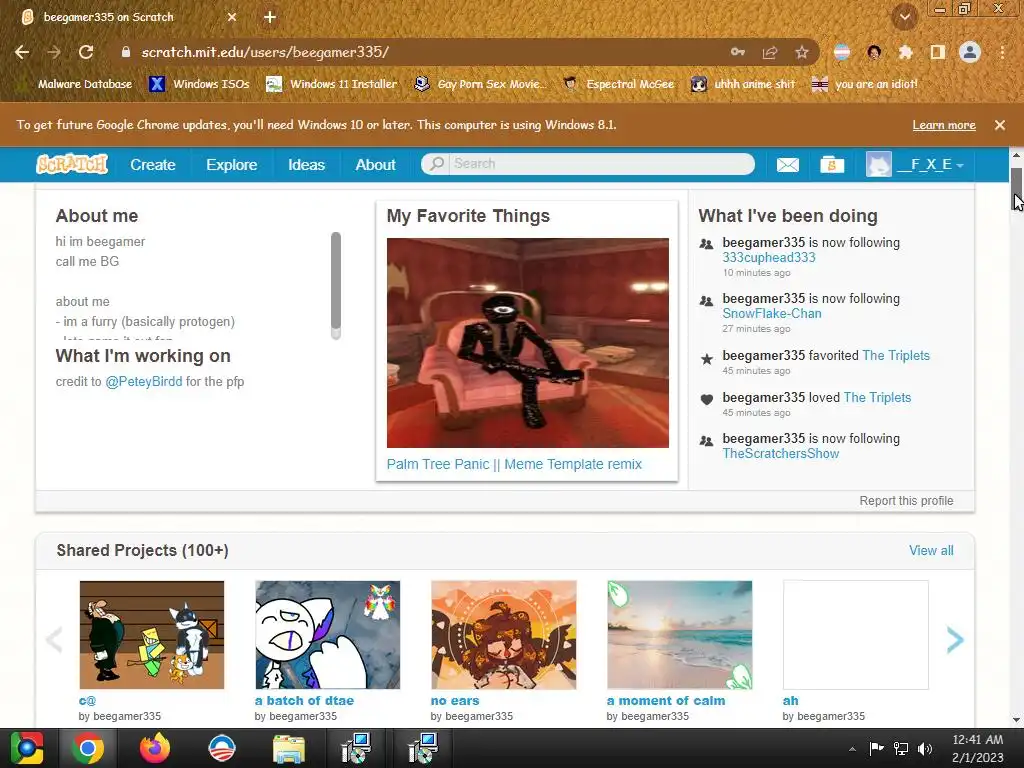This screenshot has height=768, width=1024.
Task: Visit 333cuphead333 profile link
Action: 769,257
